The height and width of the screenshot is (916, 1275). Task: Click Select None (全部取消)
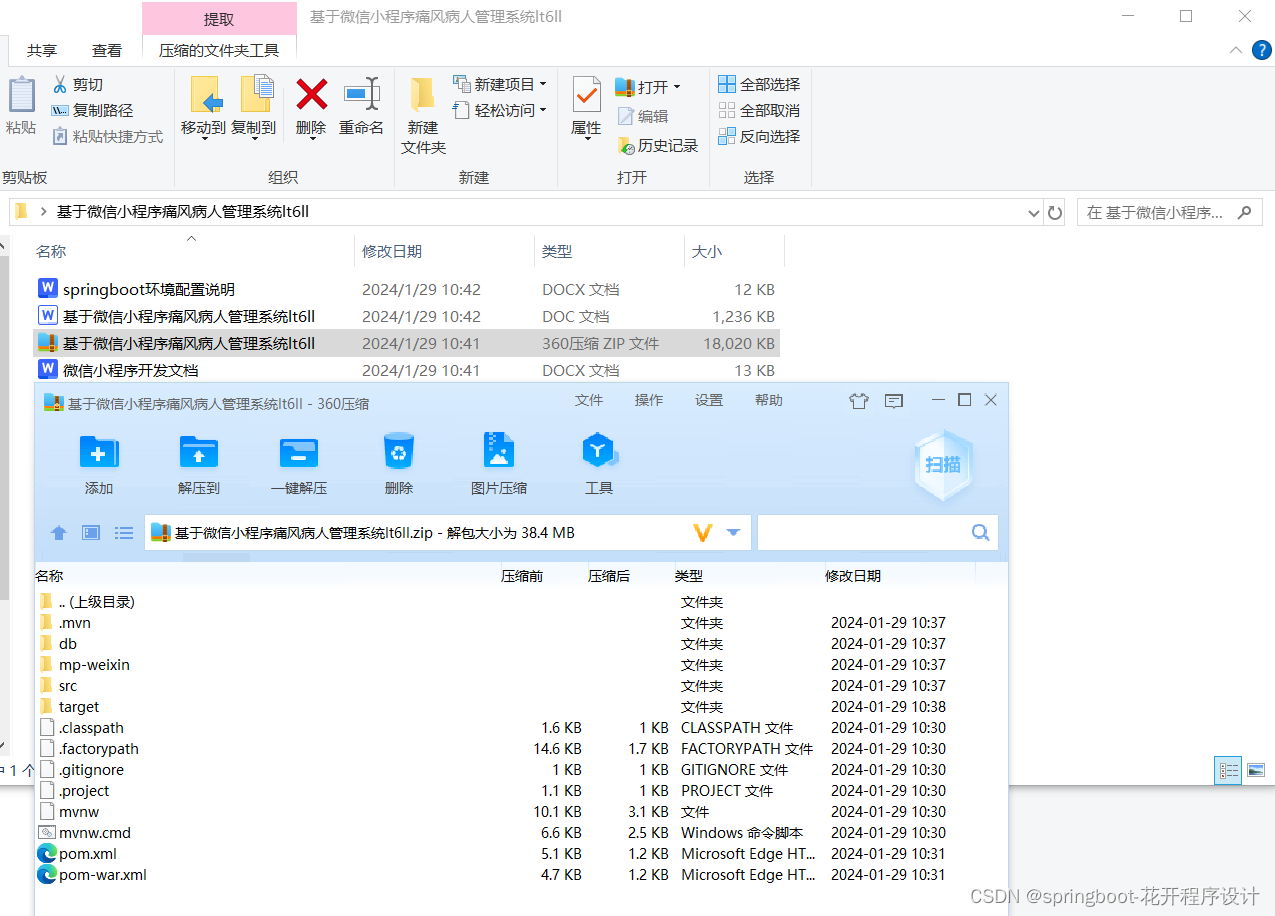759,110
